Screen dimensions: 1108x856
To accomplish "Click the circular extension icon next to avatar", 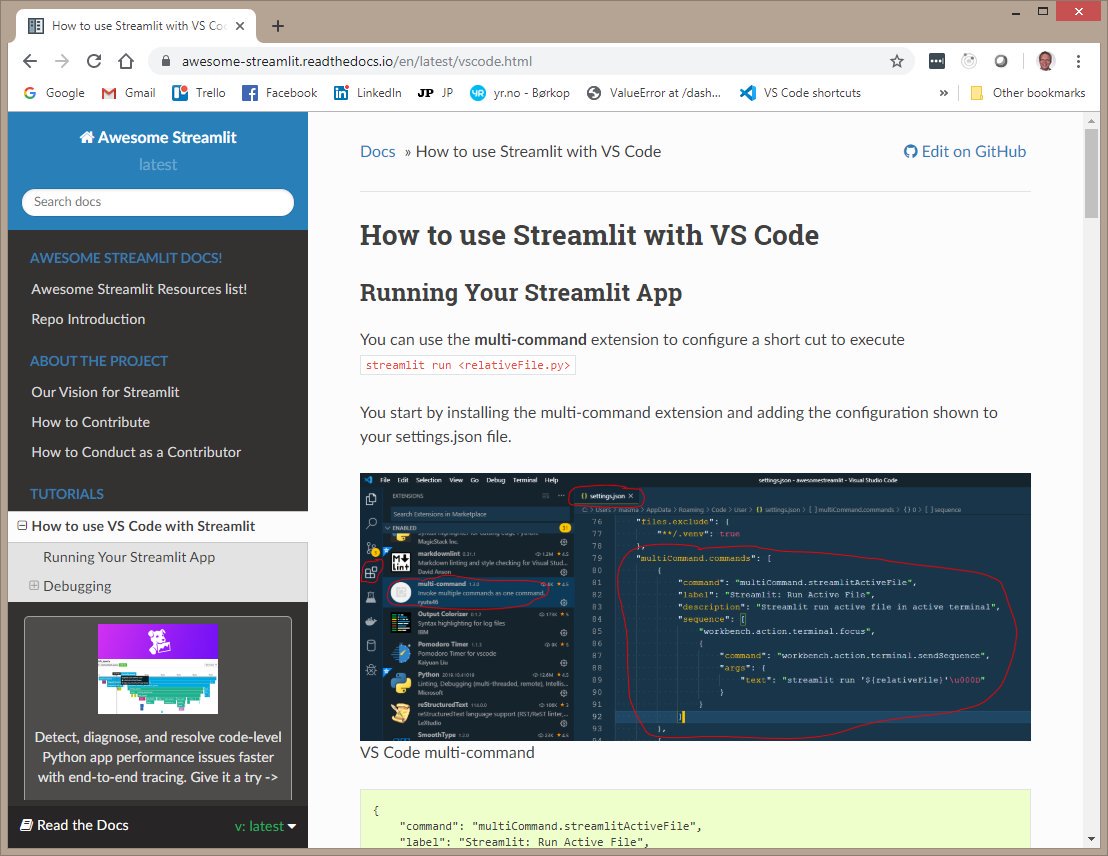I will 1001,61.
